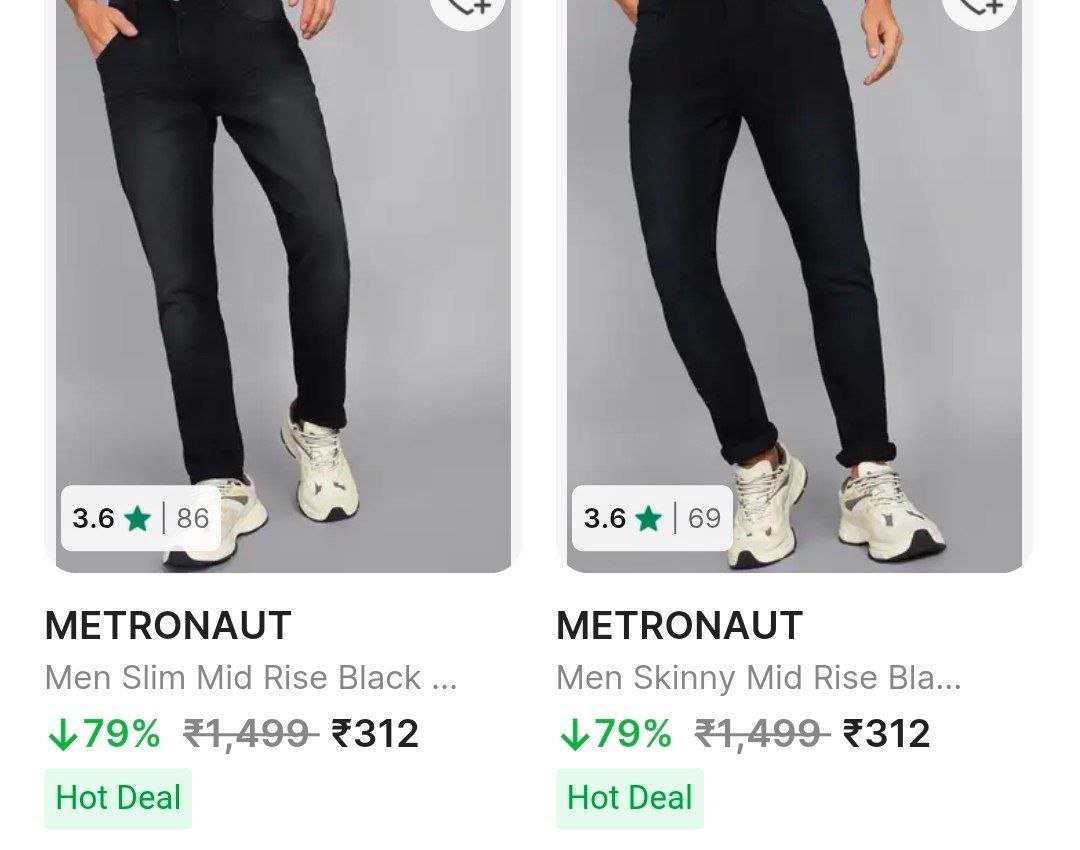1080x850 pixels.
Task: Click green star beside the 86 review count
Action: (138, 518)
